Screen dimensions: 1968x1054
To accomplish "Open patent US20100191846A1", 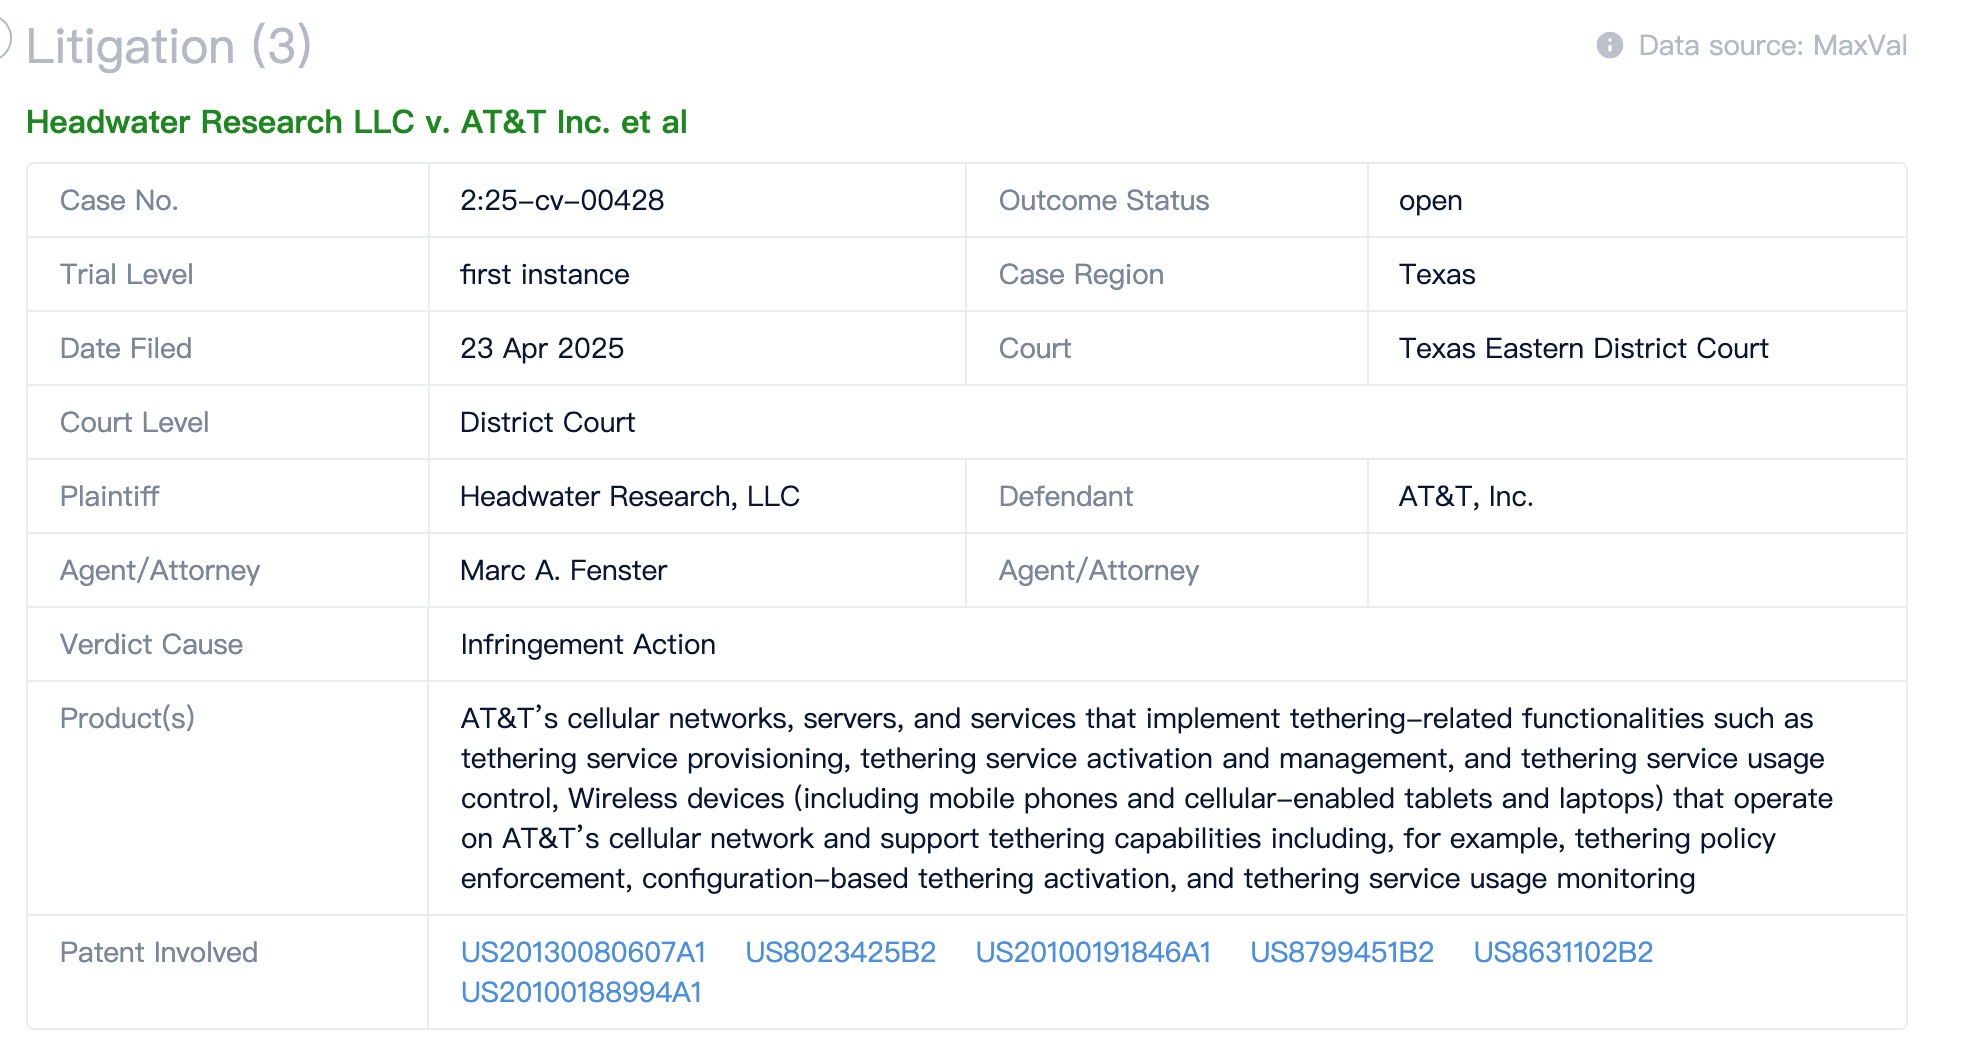I will 1093,952.
